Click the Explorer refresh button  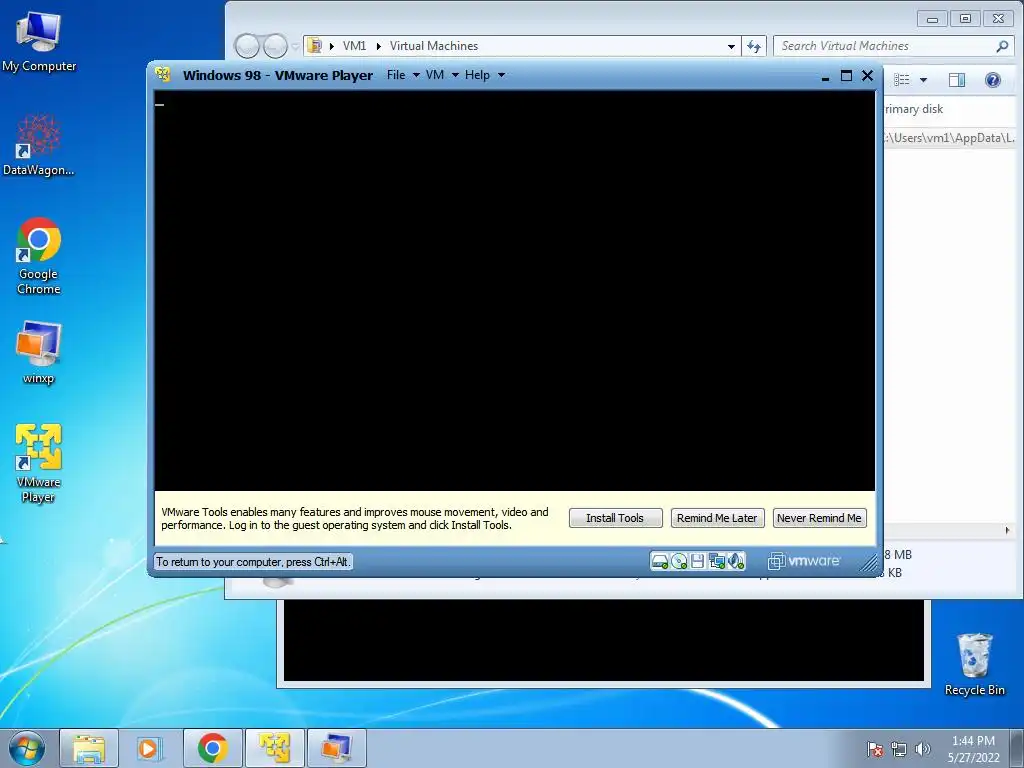754,46
